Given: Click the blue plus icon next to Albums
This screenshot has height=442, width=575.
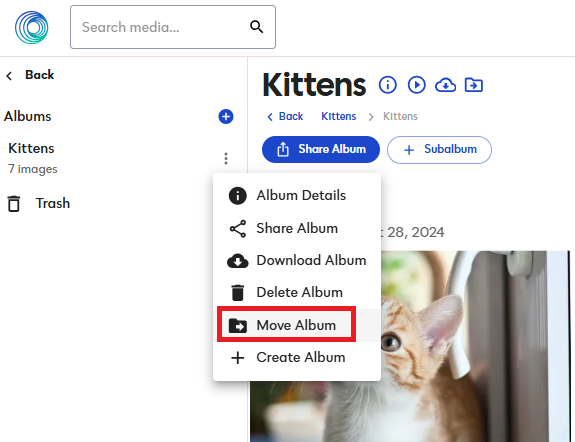Looking at the screenshot, I should tap(226, 117).
